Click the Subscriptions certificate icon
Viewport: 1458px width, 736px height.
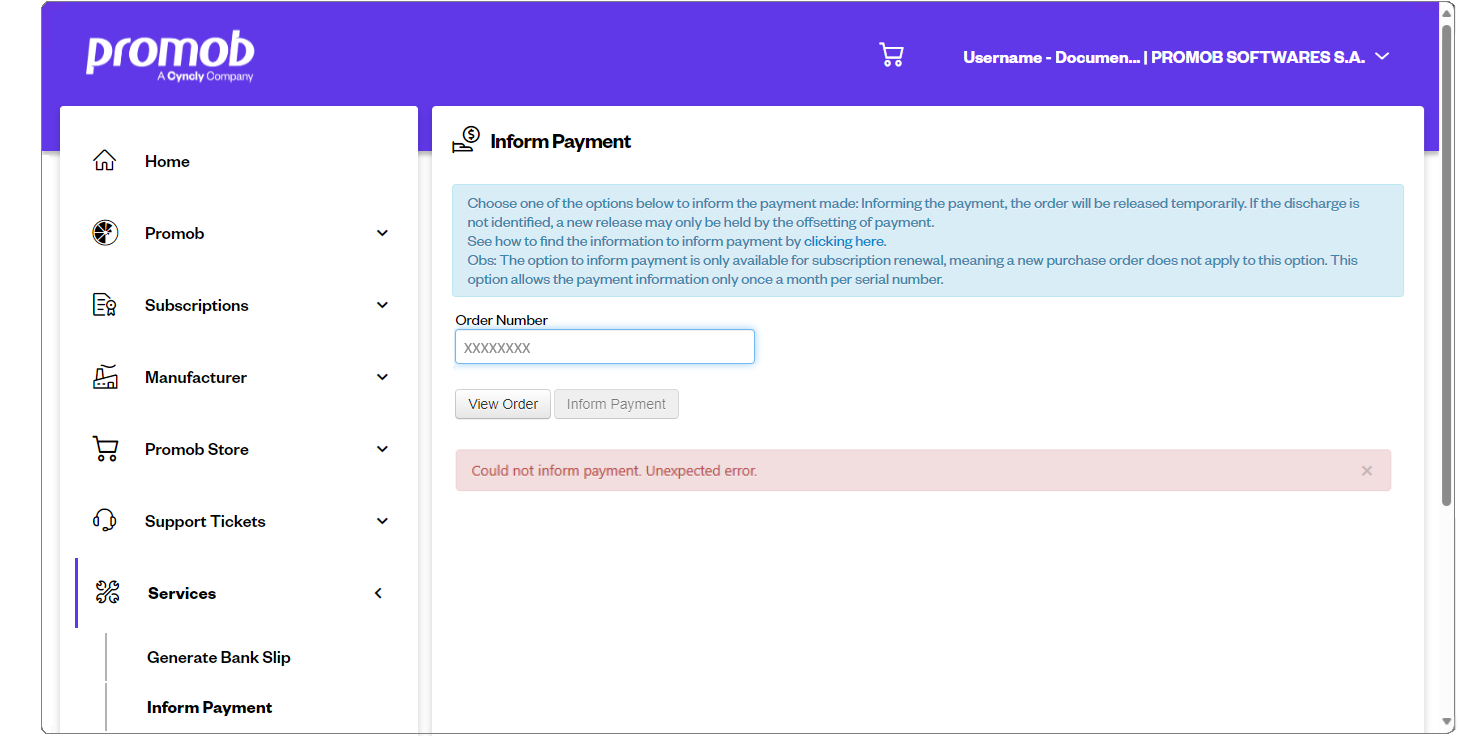[x=105, y=305]
